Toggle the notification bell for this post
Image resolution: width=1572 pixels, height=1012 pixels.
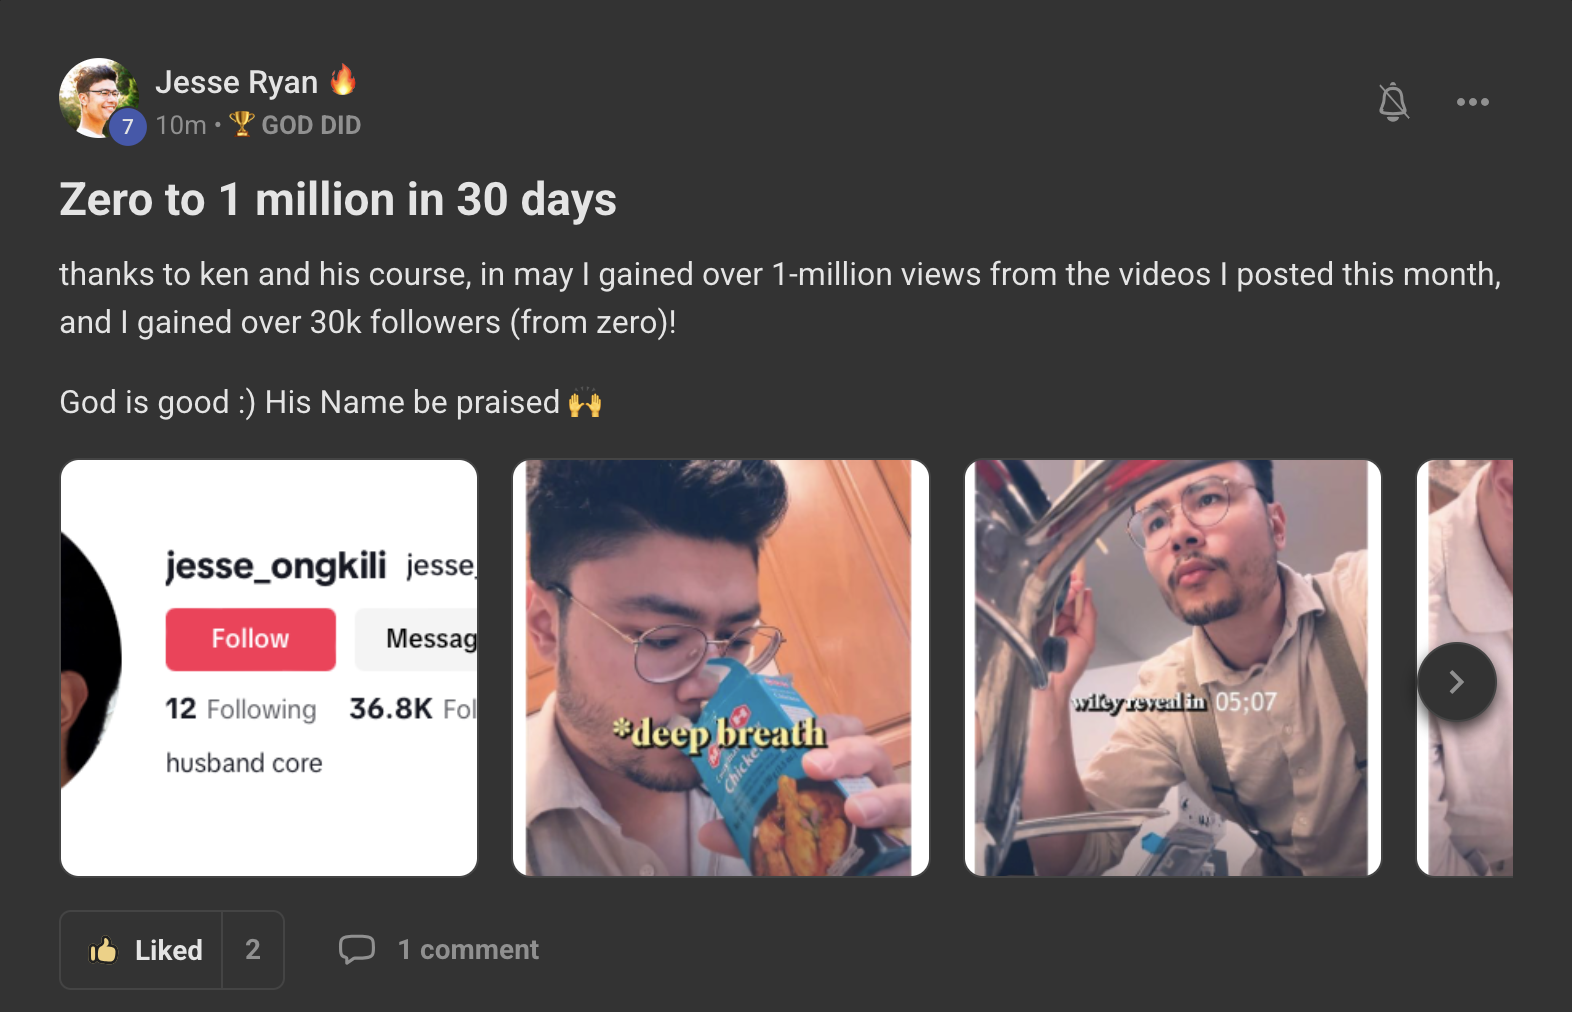click(x=1393, y=102)
